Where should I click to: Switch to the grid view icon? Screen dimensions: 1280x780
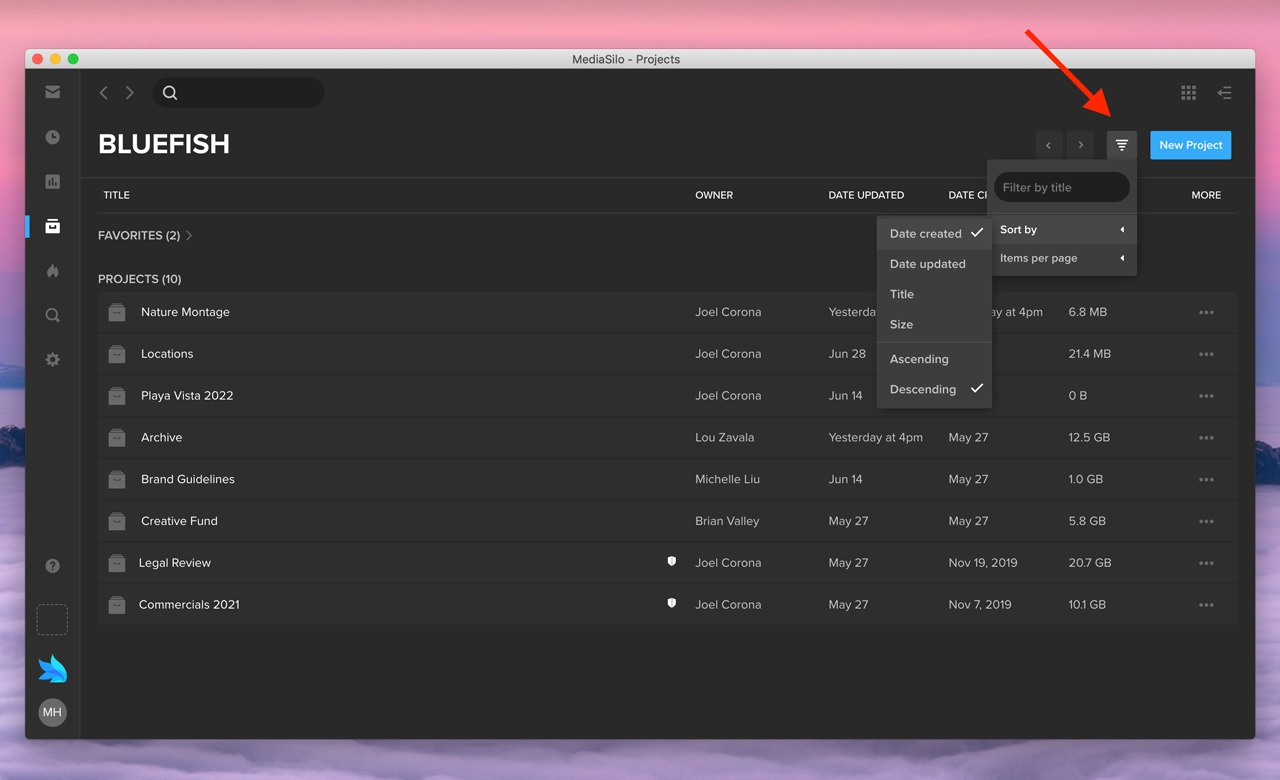coord(1188,92)
